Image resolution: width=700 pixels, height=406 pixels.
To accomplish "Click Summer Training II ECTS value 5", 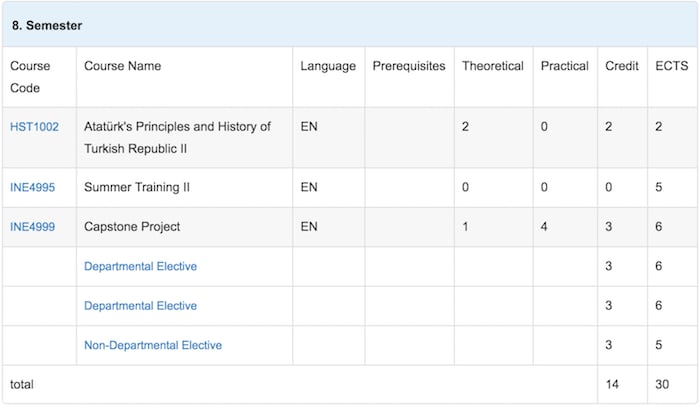I will (658, 187).
